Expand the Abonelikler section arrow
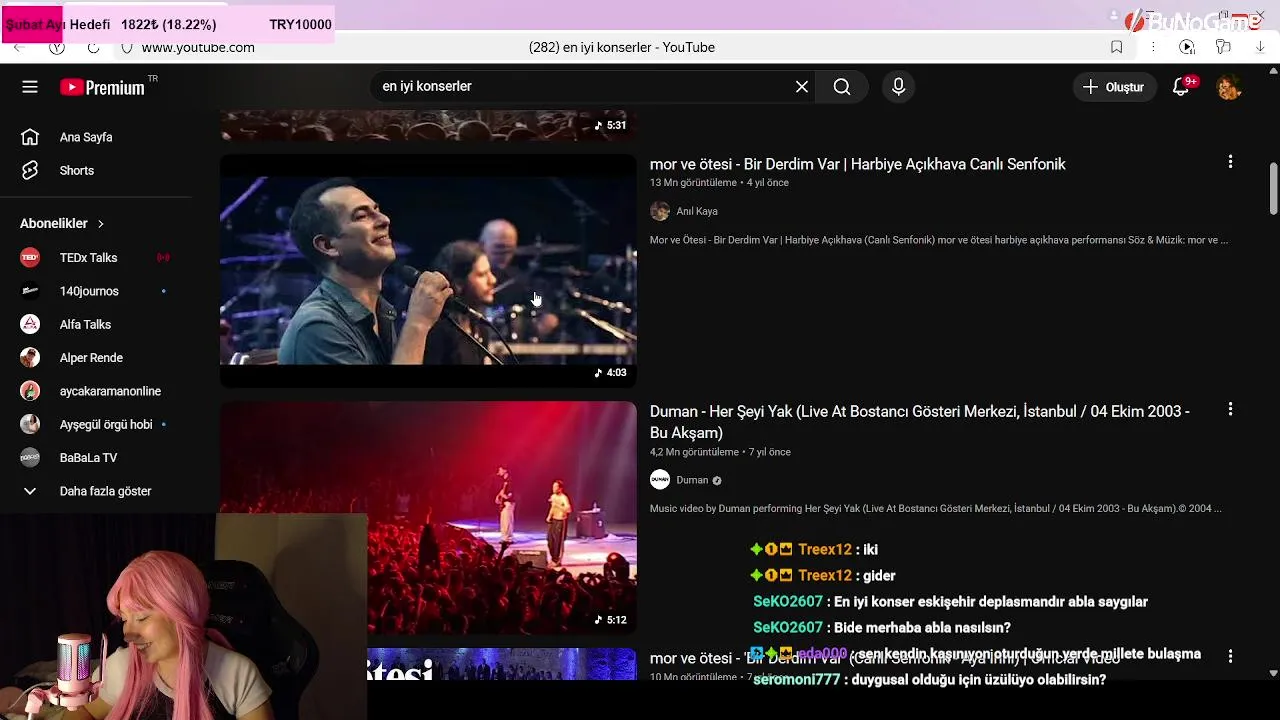Image resolution: width=1280 pixels, height=720 pixels. click(x=100, y=224)
